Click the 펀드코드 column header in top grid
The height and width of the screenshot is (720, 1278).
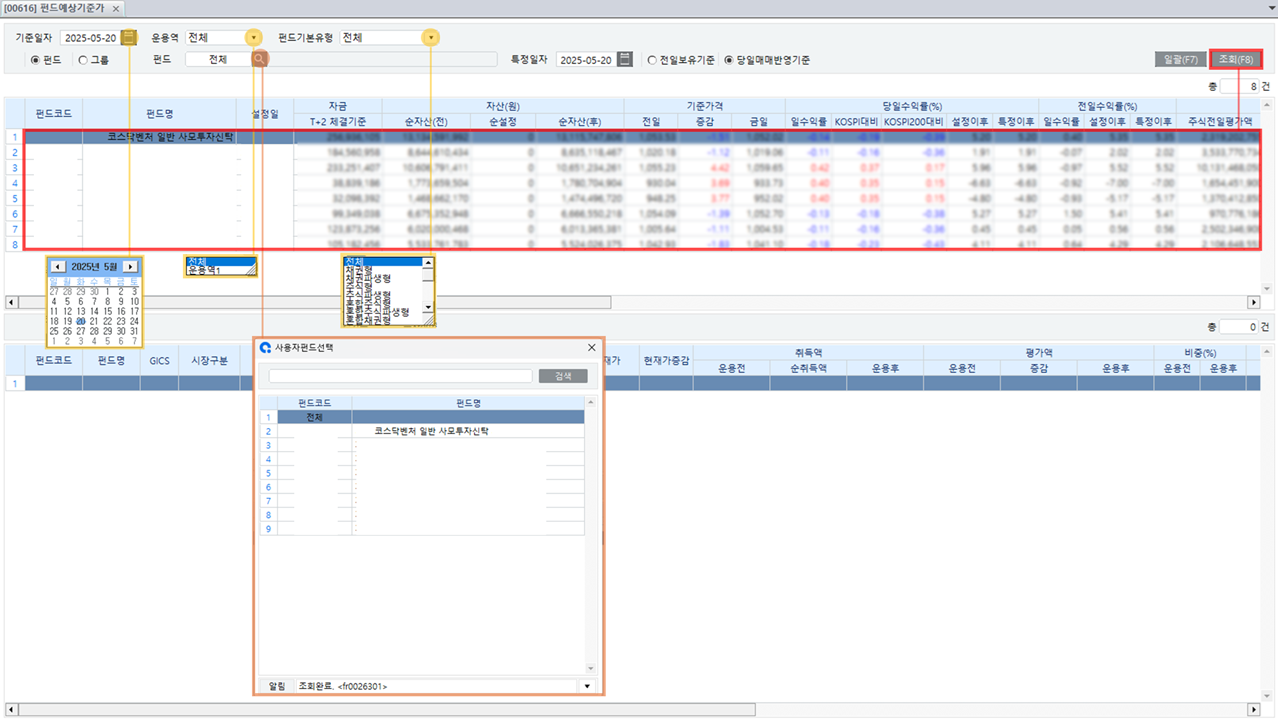[x=54, y=114]
